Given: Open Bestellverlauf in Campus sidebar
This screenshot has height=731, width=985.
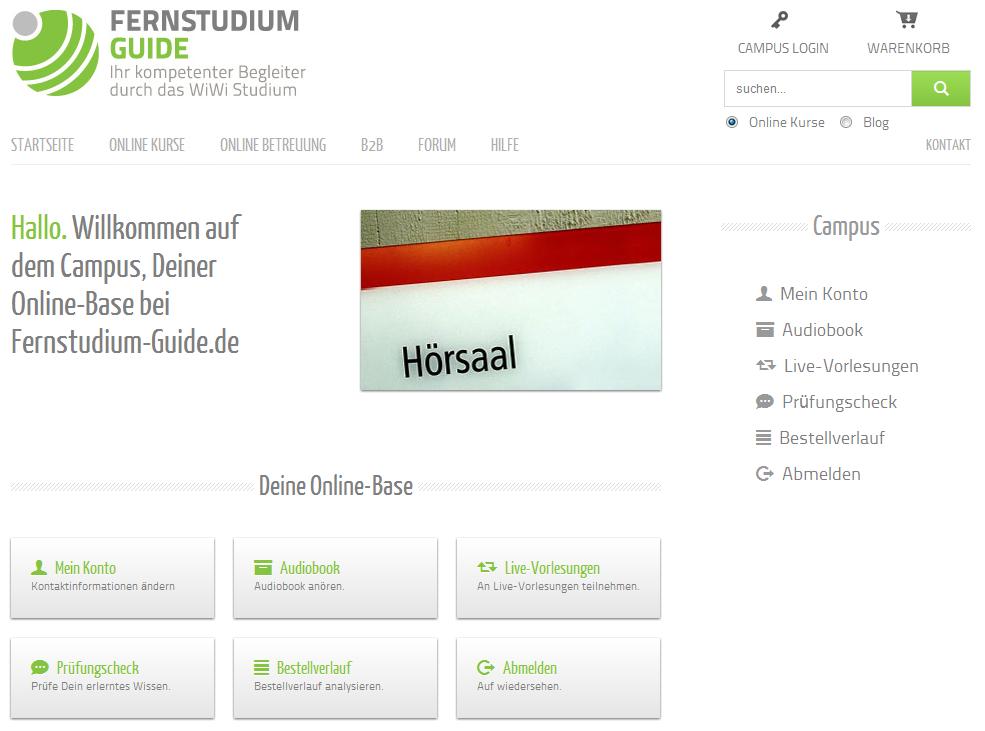Looking at the screenshot, I should point(832,438).
